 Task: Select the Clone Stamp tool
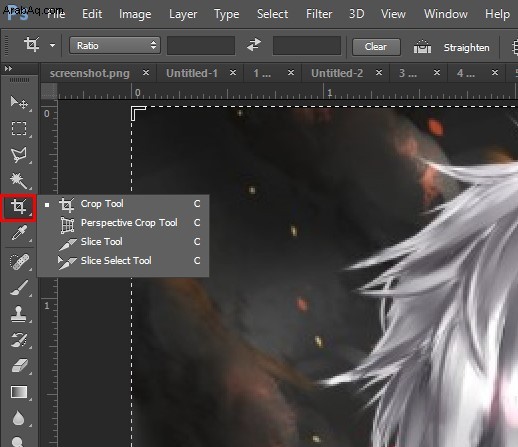point(19,314)
